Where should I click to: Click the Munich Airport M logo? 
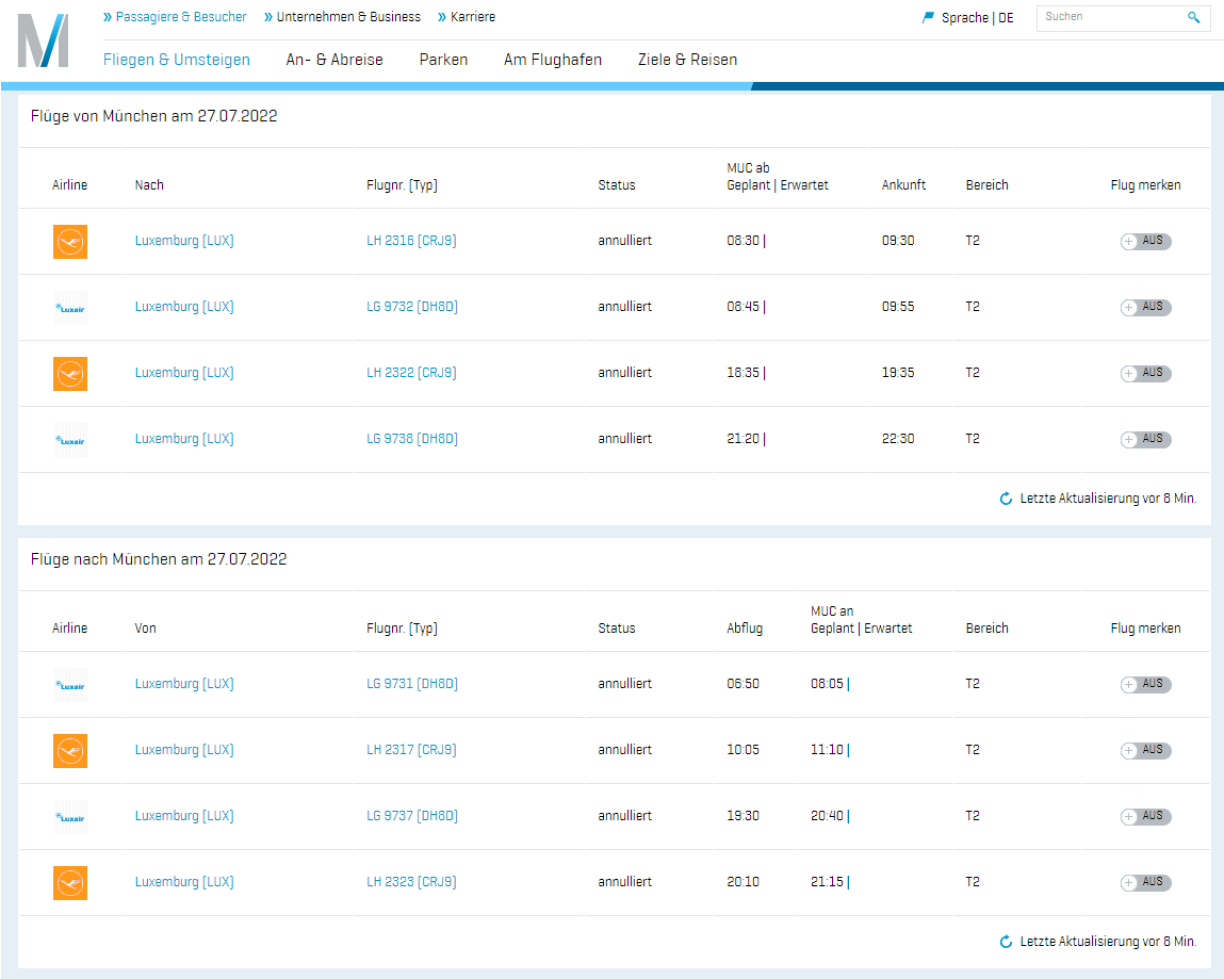43,42
